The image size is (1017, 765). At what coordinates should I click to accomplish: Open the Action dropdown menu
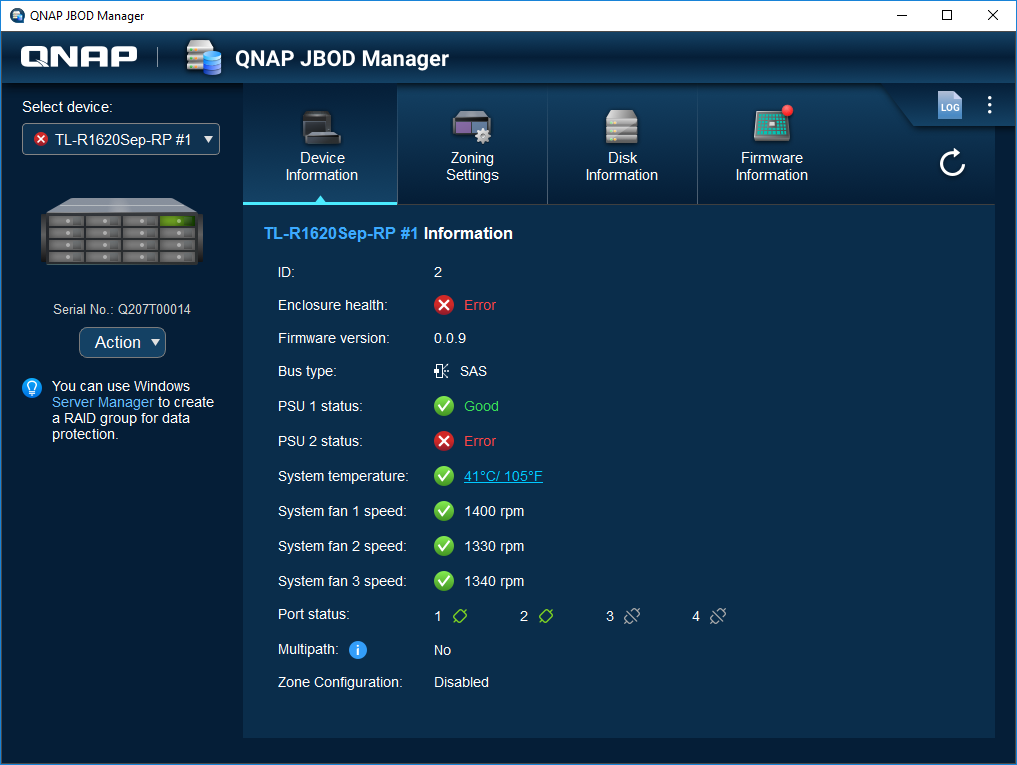pyautogui.click(x=122, y=342)
